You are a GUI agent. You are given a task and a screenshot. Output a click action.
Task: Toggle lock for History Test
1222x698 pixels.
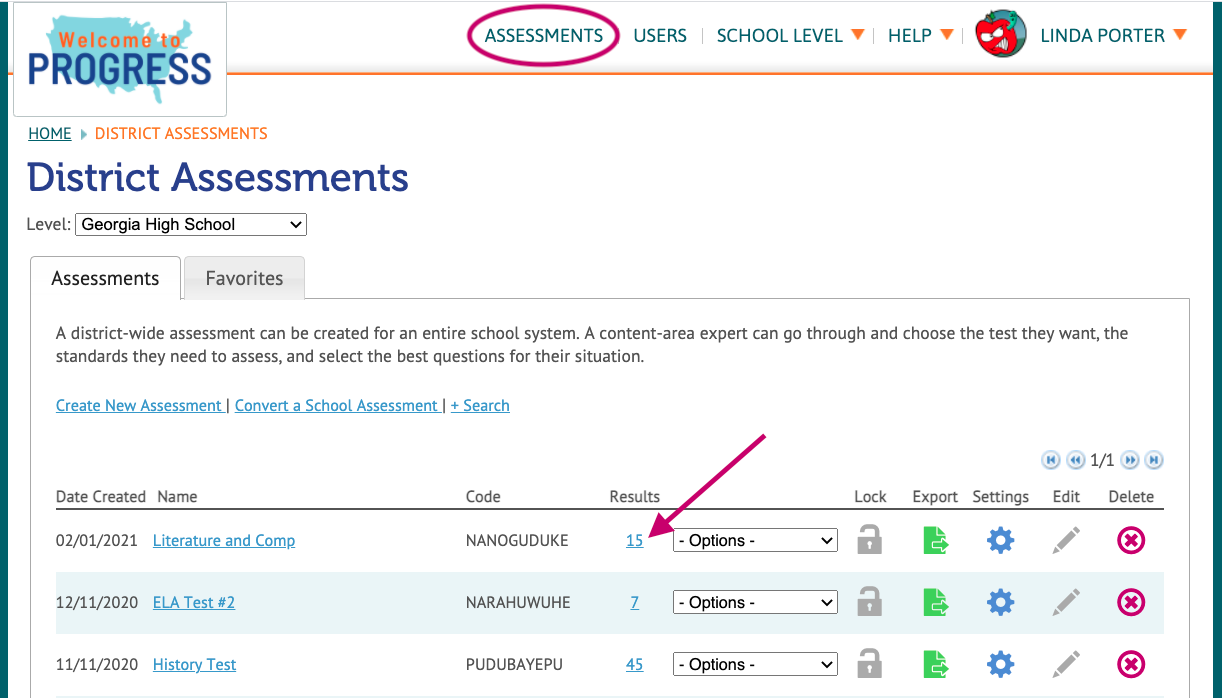870,664
